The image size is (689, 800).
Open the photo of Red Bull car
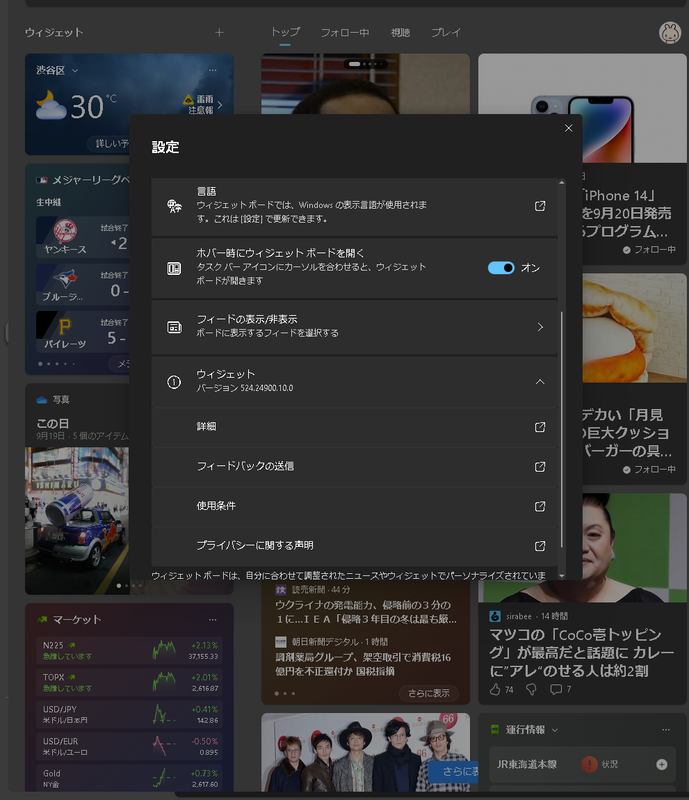click(x=77, y=520)
